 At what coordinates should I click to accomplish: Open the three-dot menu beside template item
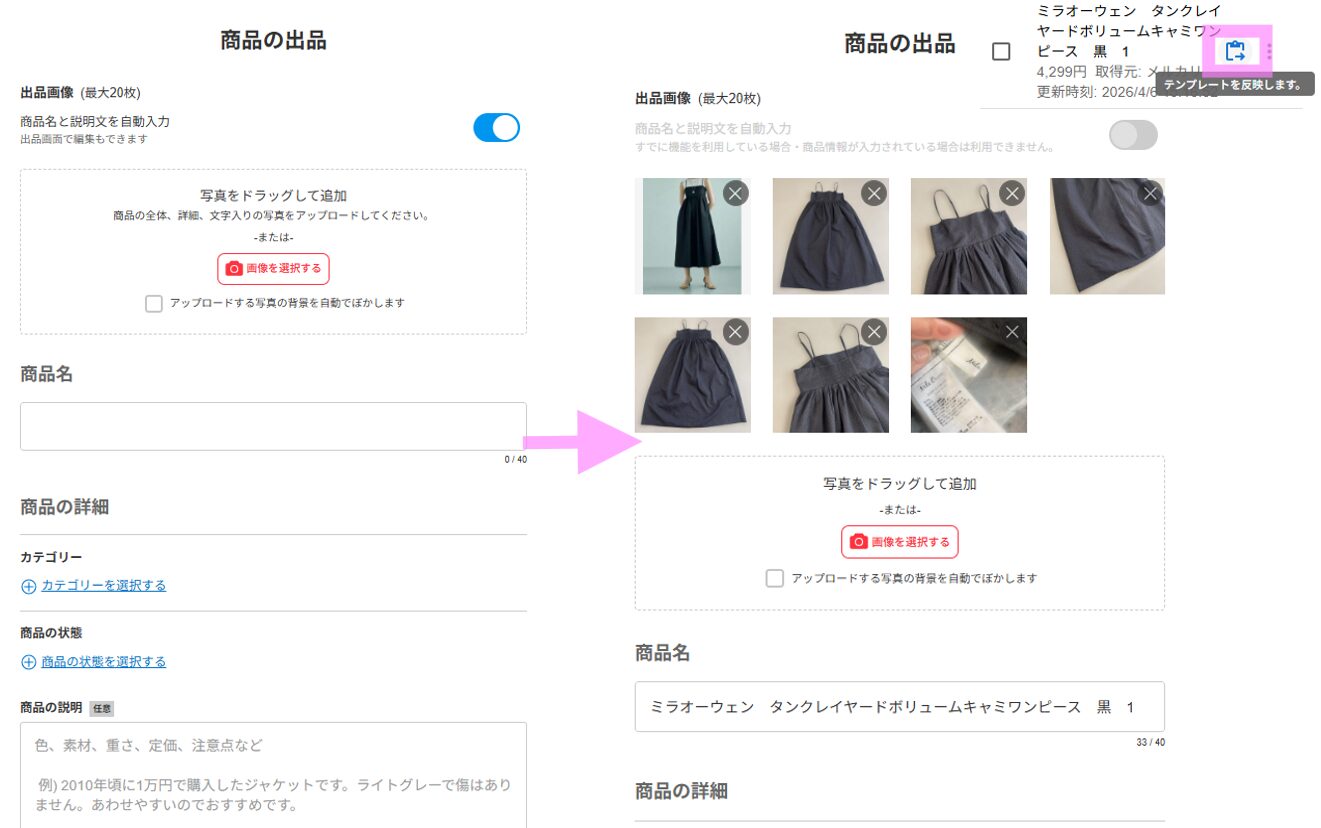coord(1269,51)
